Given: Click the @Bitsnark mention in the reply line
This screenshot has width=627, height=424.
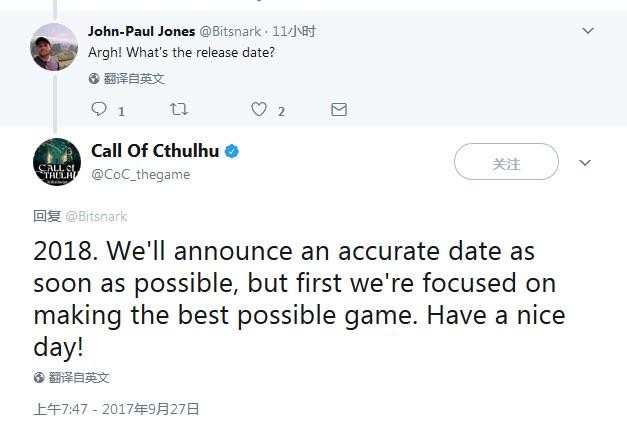Looking at the screenshot, I should pyautogui.click(x=97, y=216).
